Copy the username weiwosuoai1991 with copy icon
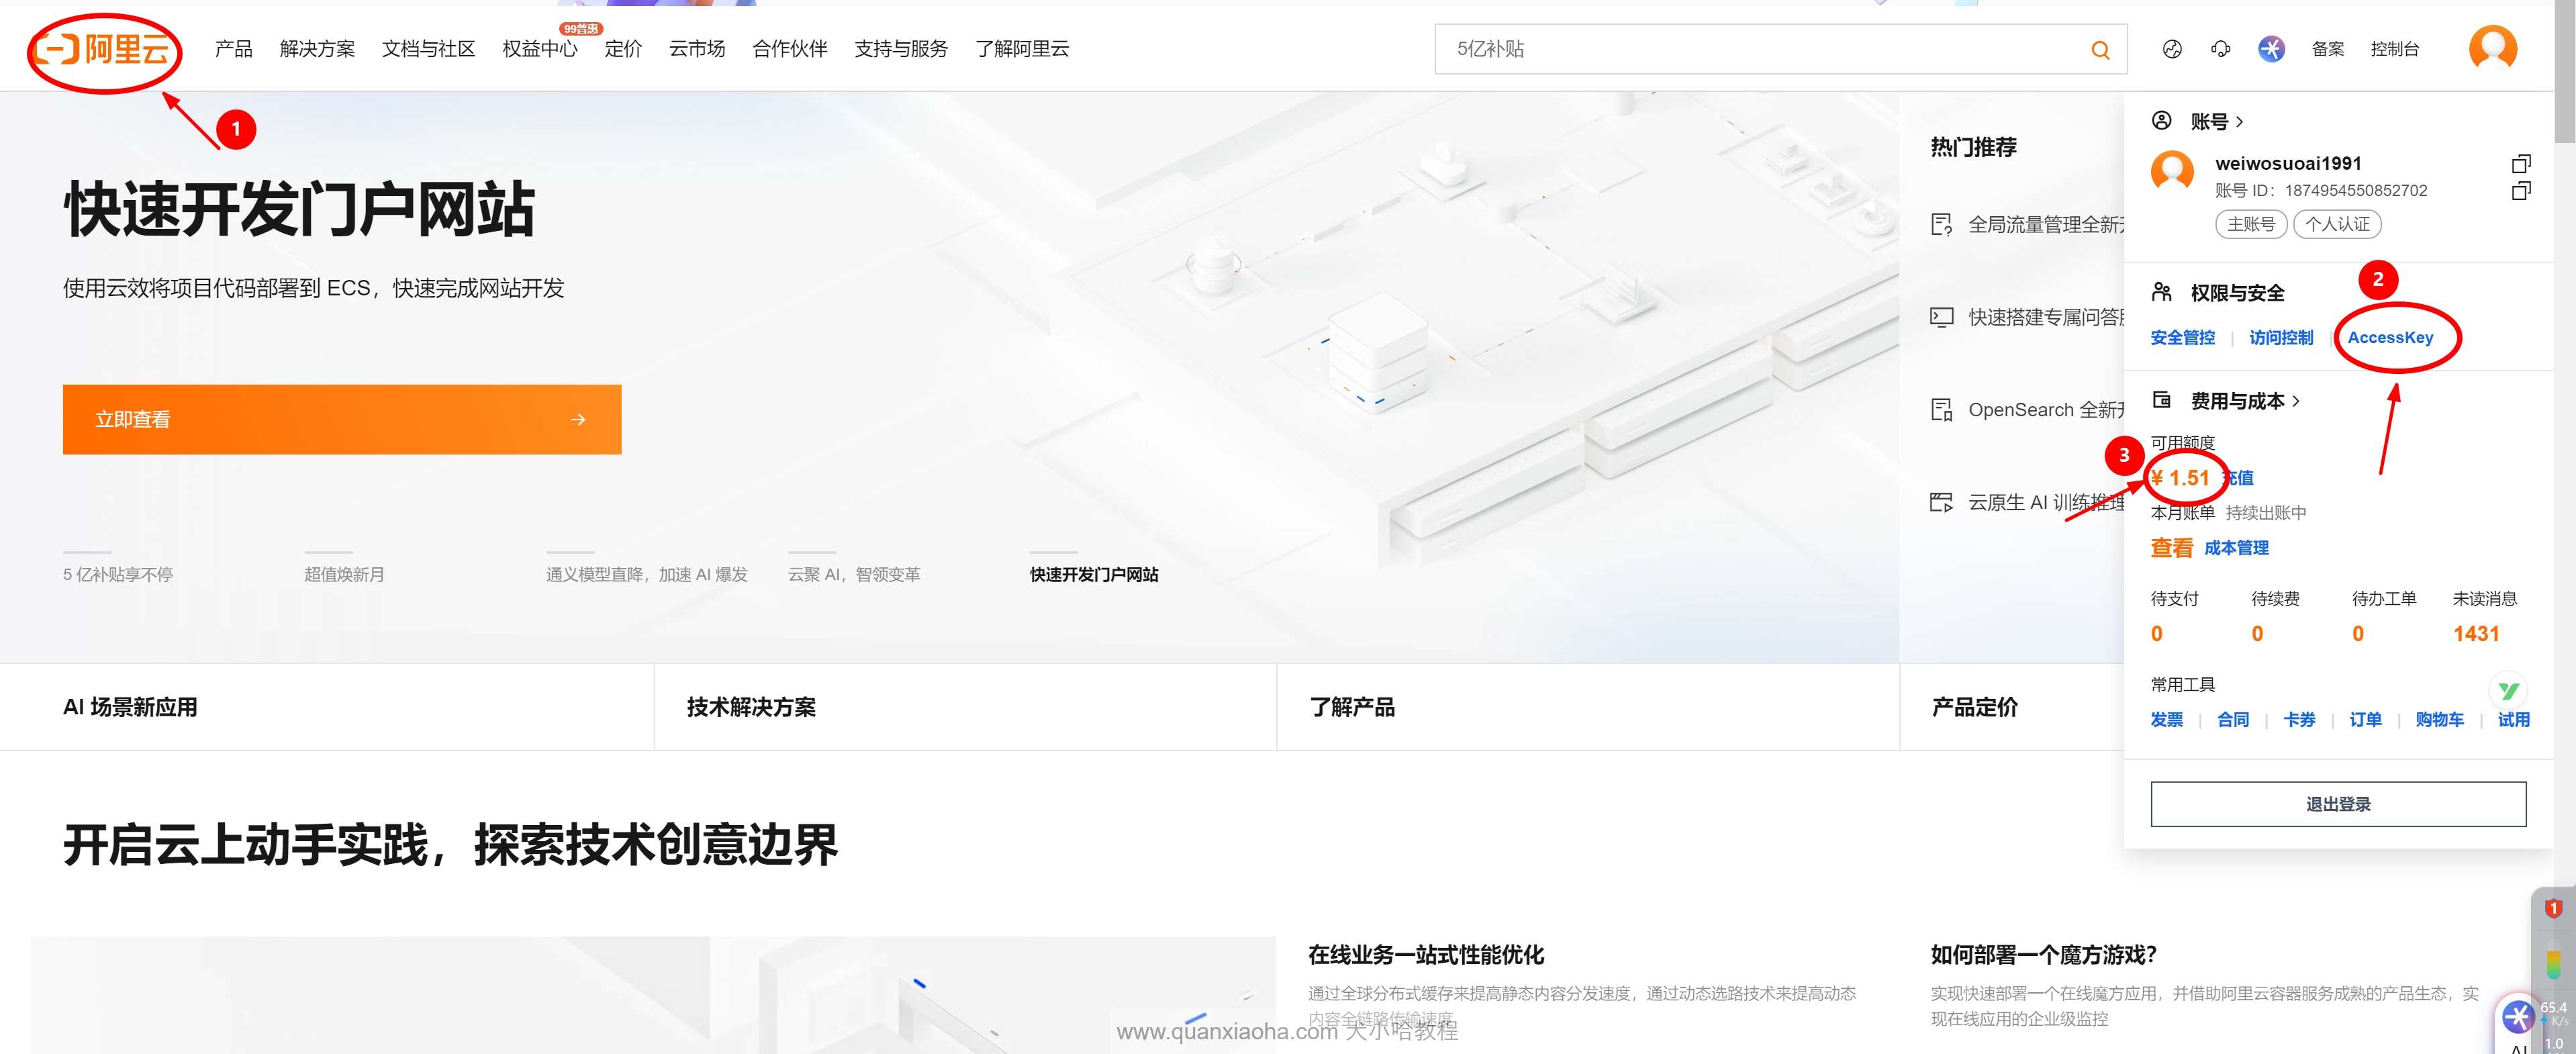2576x1054 pixels. [x=2521, y=163]
